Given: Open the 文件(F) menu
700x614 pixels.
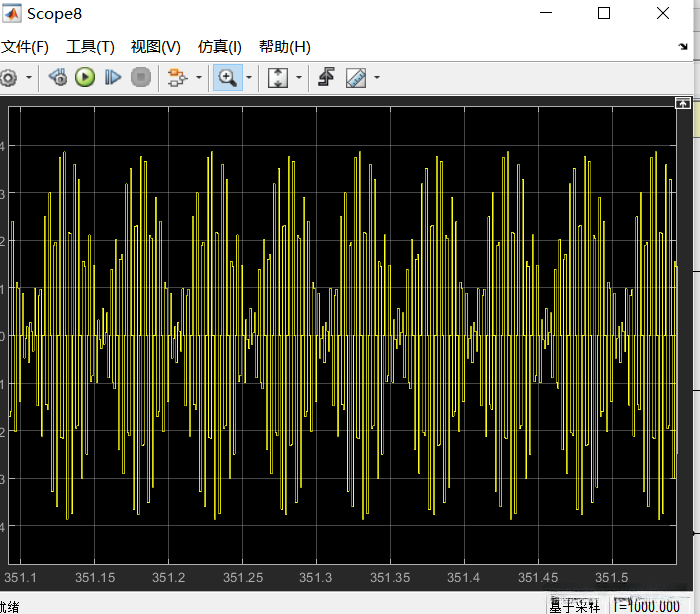Looking at the screenshot, I should click(25, 47).
